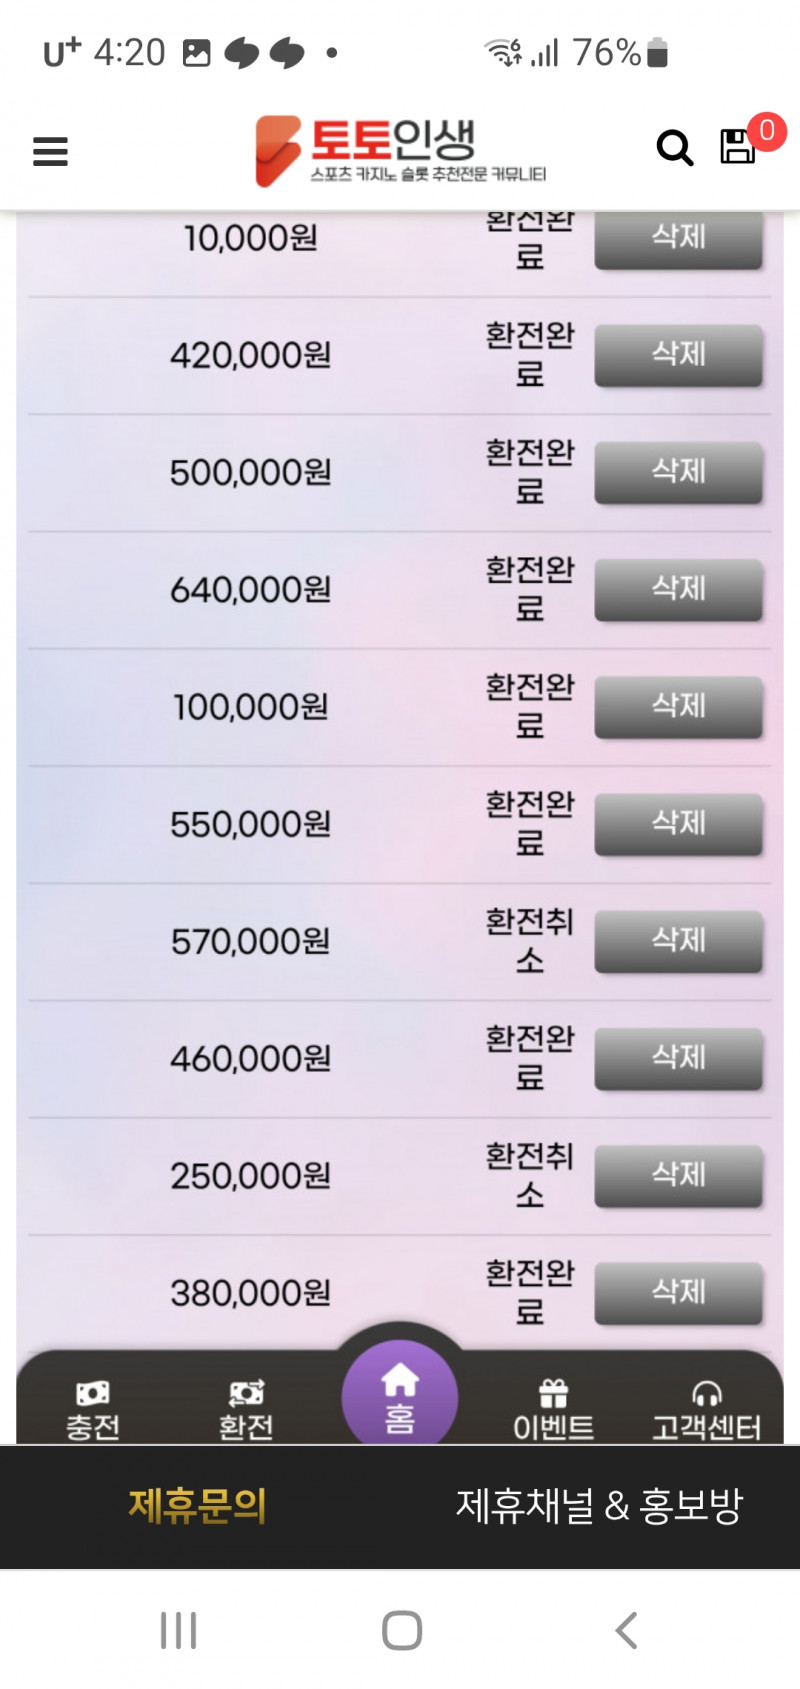Screen dimensions: 800x1689
Task: Open the cart save icon
Action: pos(738,146)
